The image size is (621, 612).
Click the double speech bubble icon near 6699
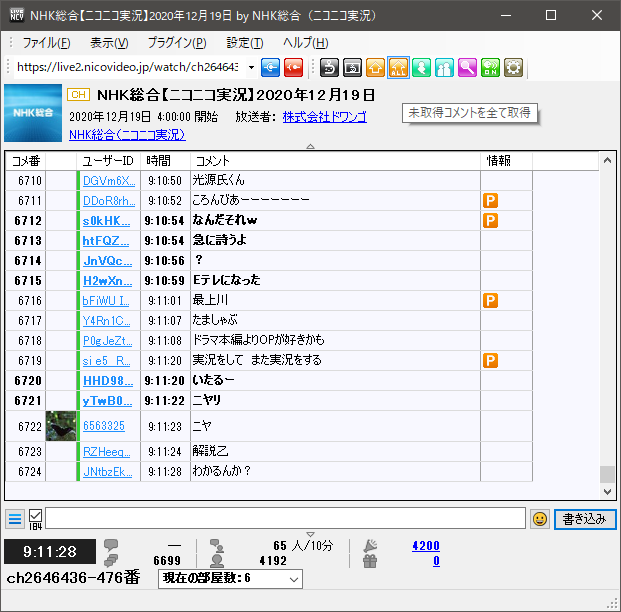111,560
